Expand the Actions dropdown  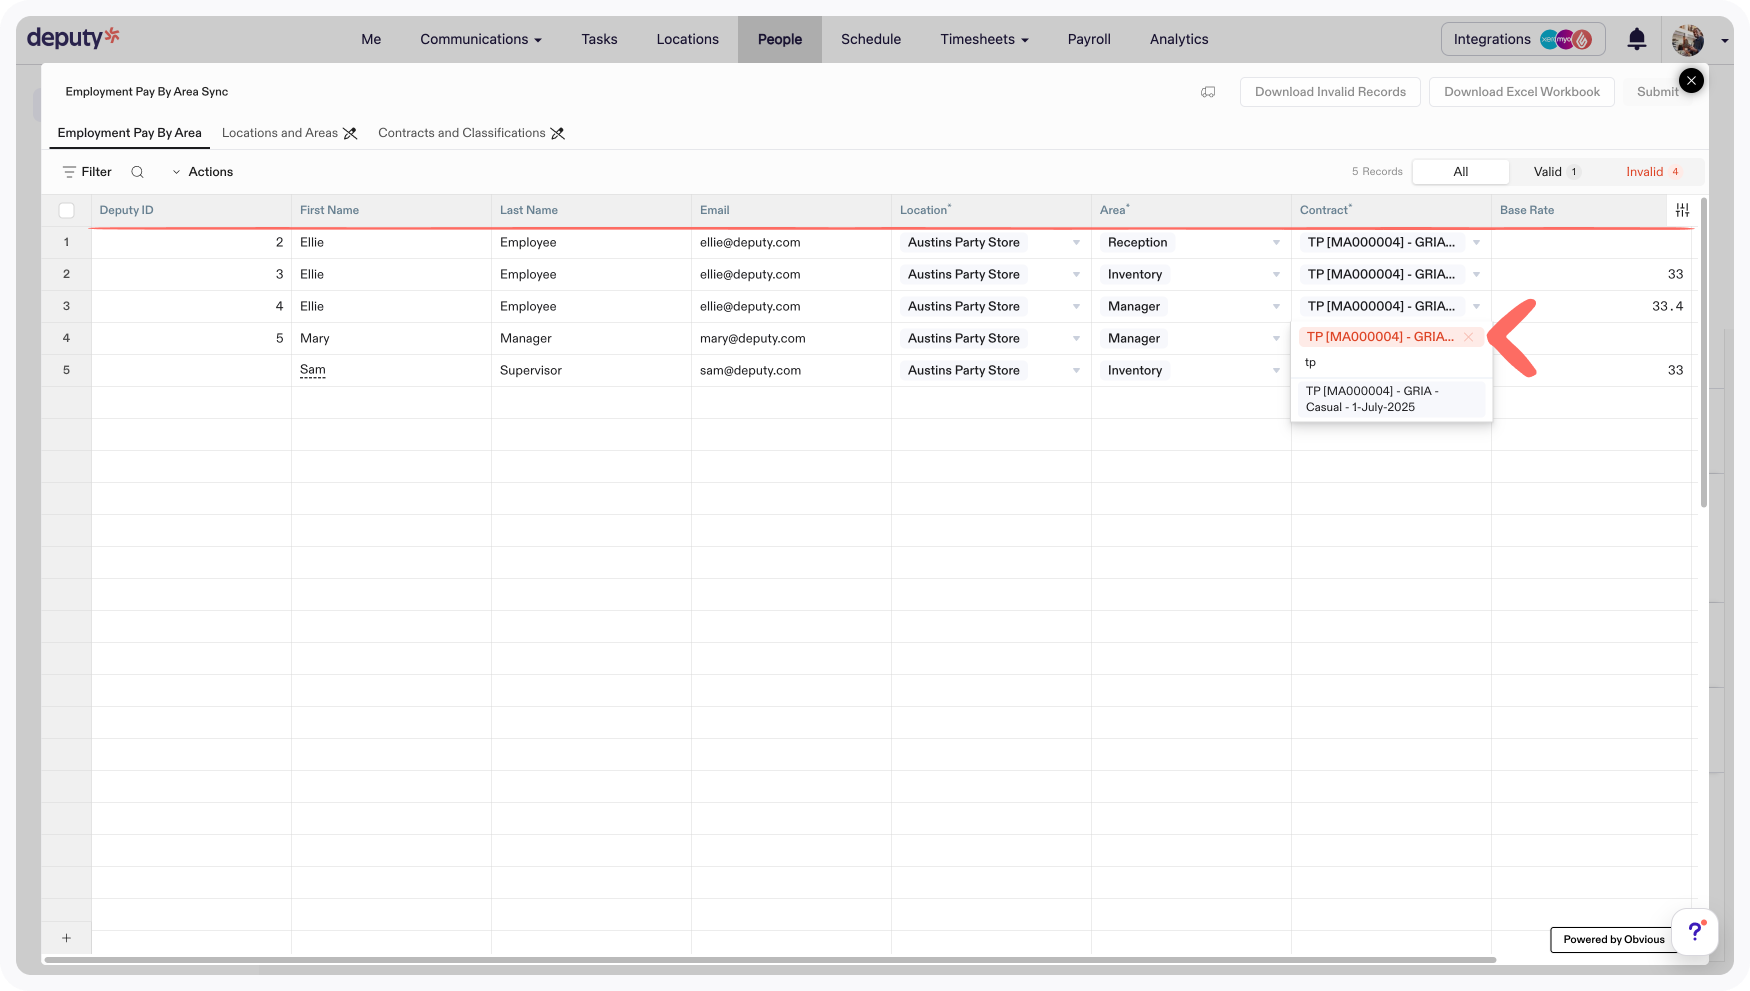pyautogui.click(x=202, y=172)
